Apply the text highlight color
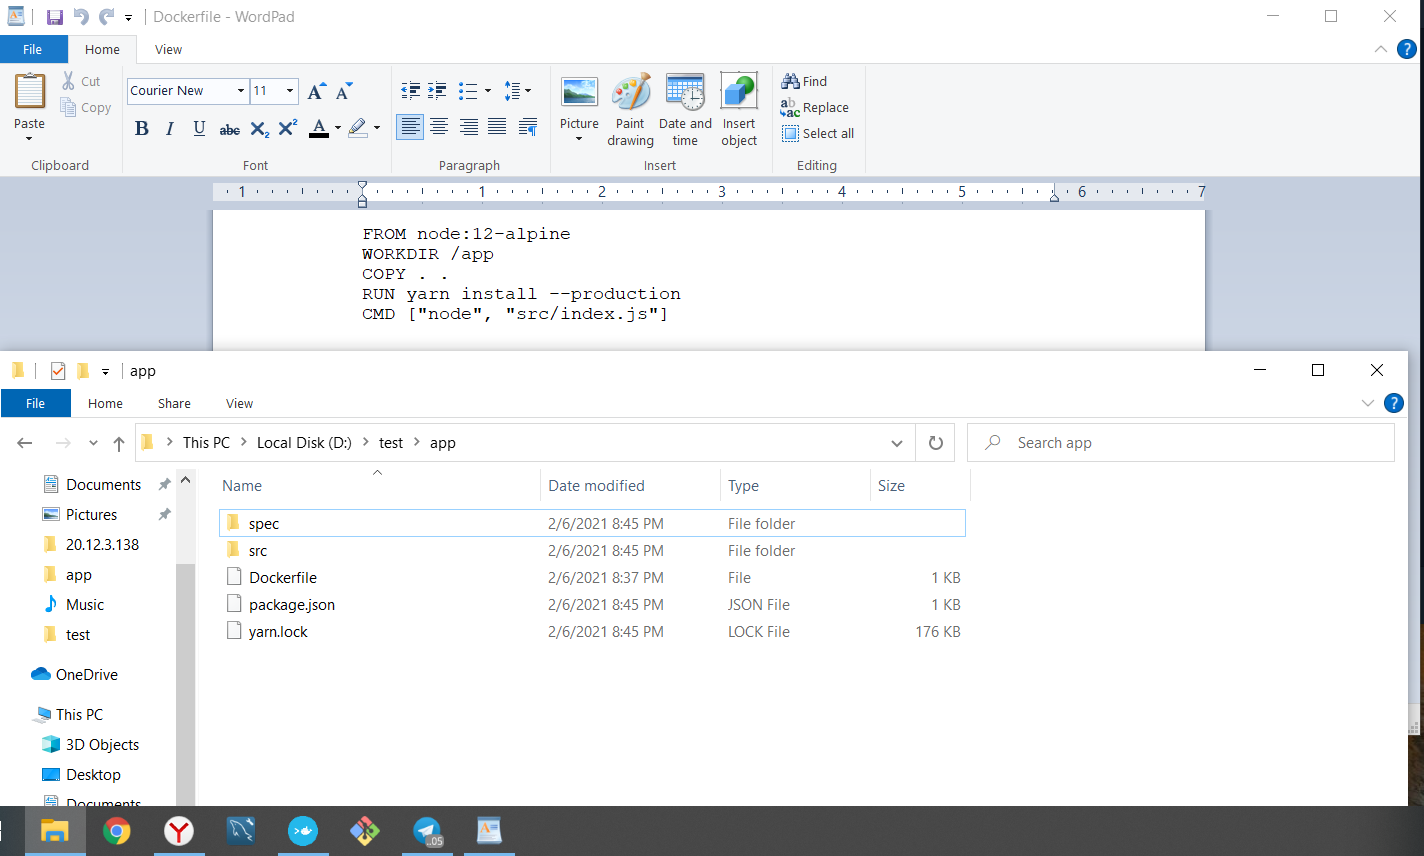 tap(358, 128)
